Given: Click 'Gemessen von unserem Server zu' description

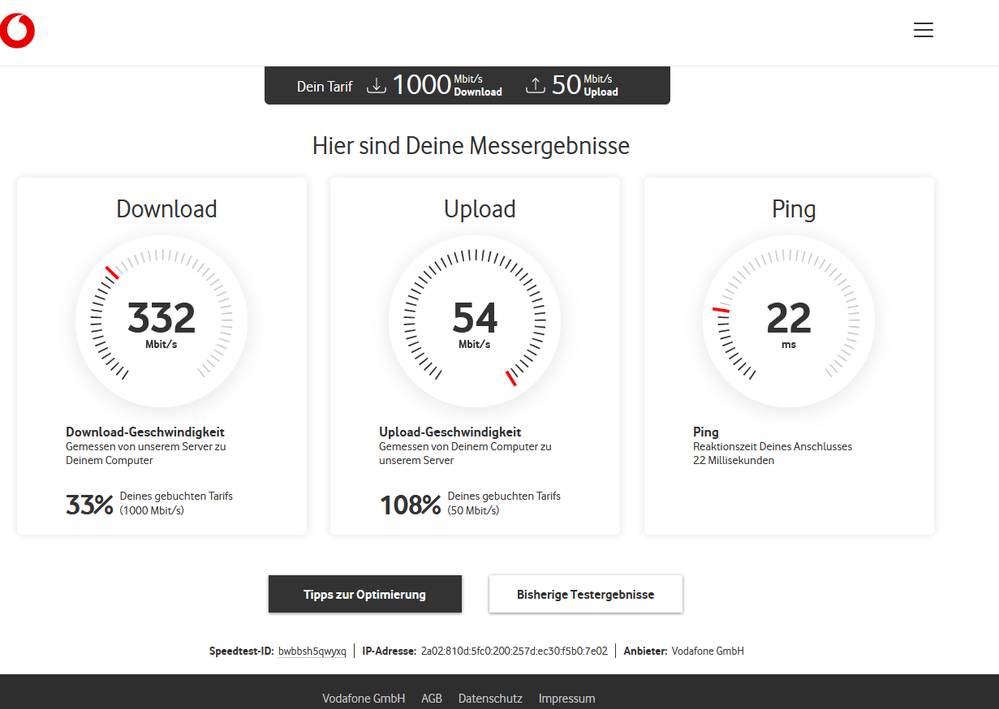Looking at the screenshot, I should click(145, 447).
